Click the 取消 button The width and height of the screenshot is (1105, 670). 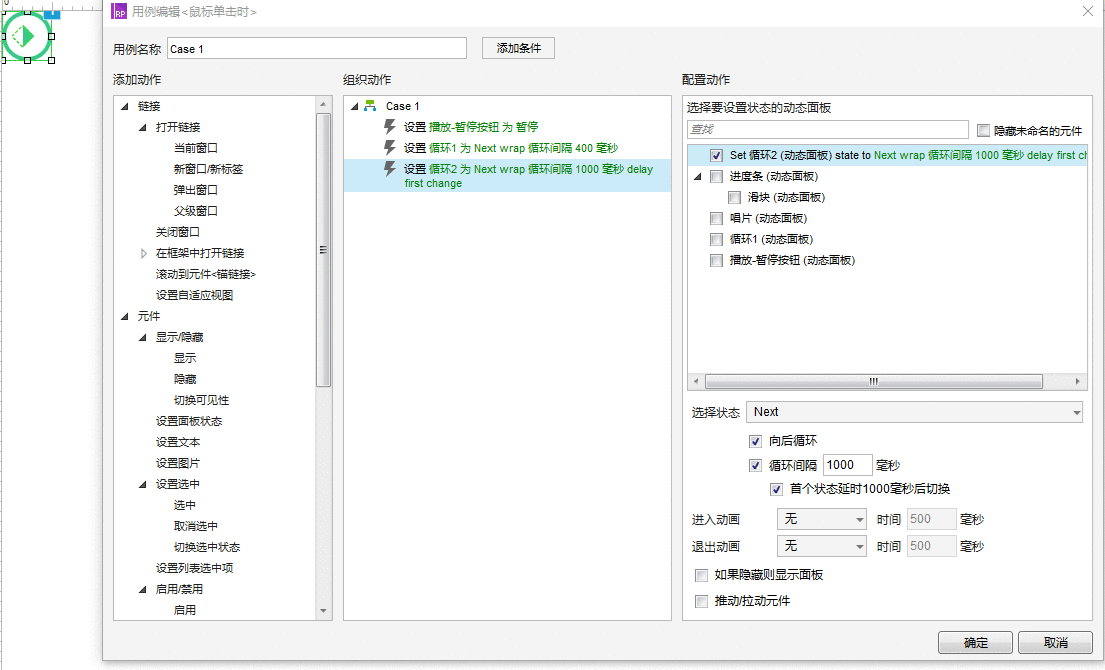pyautogui.click(x=1056, y=643)
